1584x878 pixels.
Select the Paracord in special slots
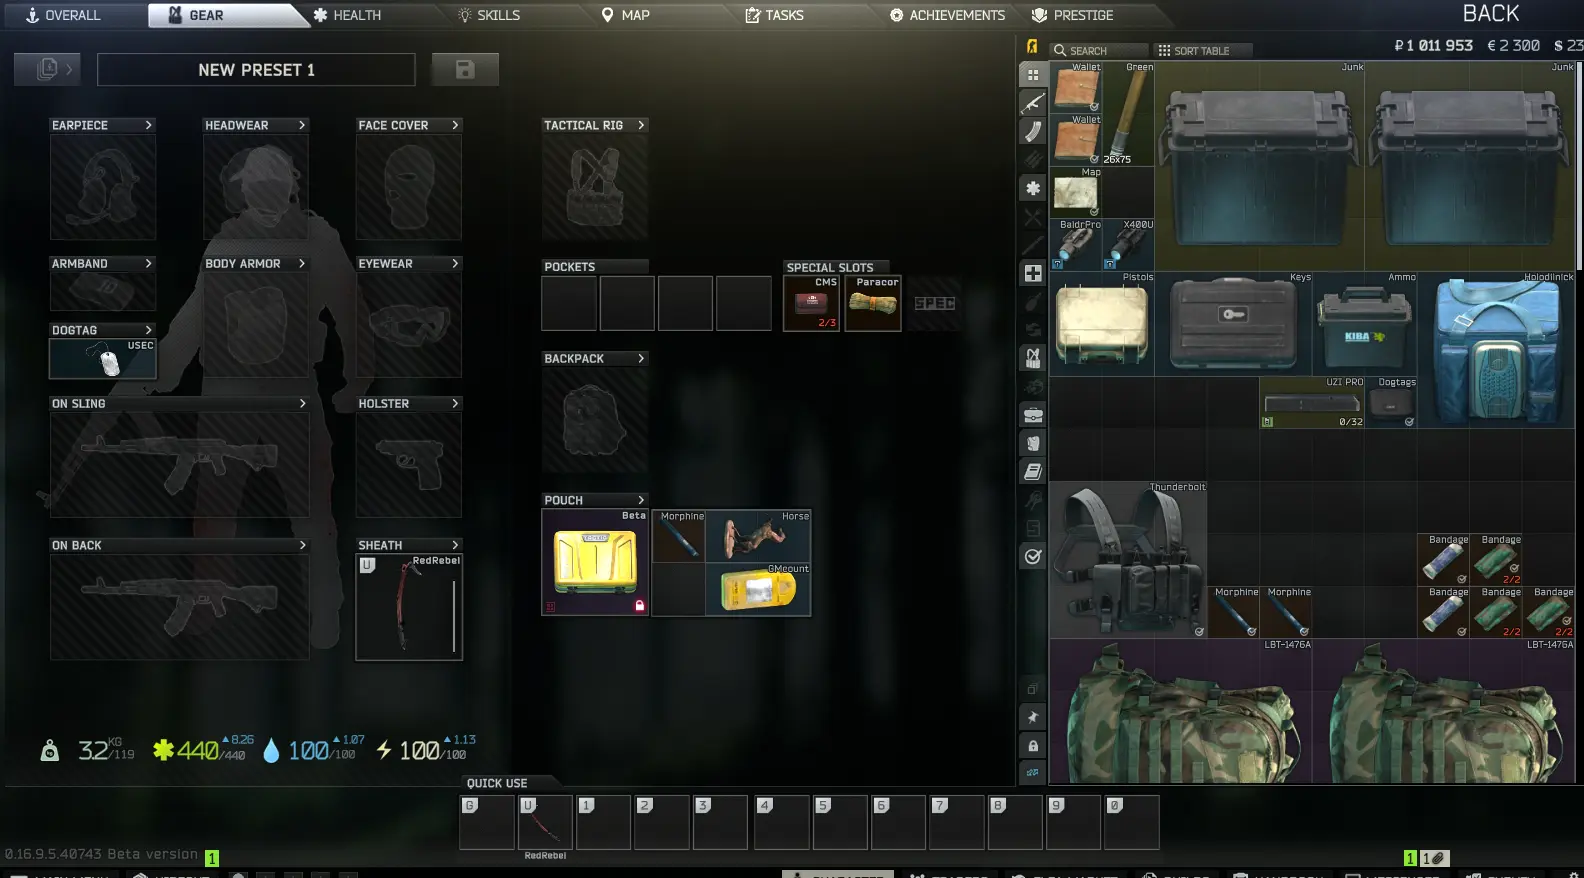click(x=873, y=303)
